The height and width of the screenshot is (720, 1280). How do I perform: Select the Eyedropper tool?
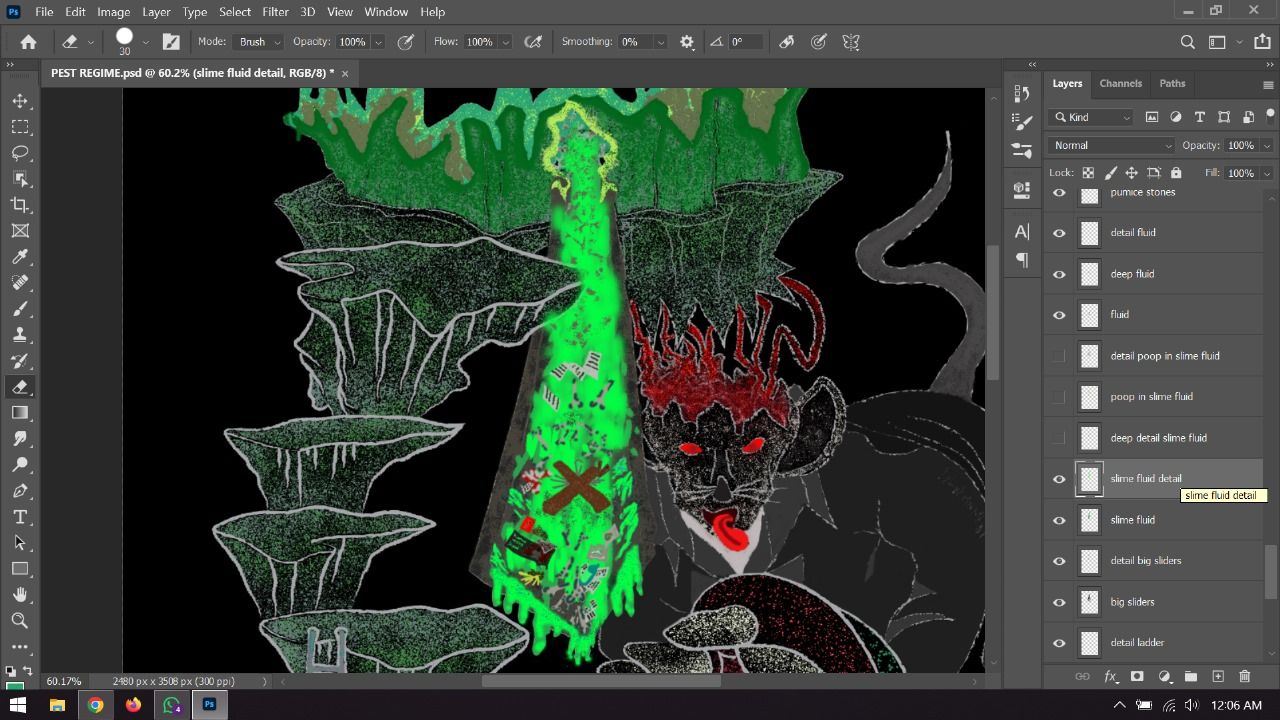tap(19, 257)
